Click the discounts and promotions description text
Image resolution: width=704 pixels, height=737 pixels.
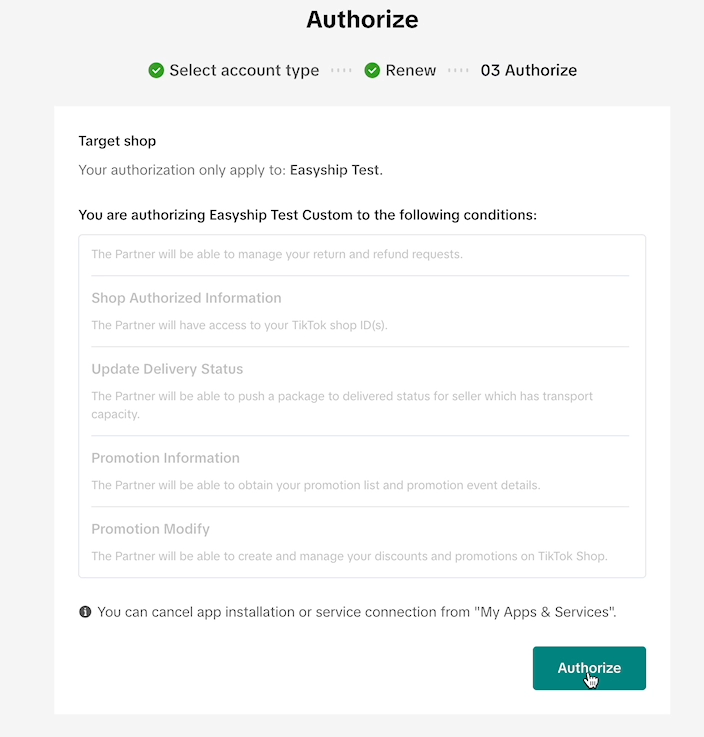pos(349,556)
